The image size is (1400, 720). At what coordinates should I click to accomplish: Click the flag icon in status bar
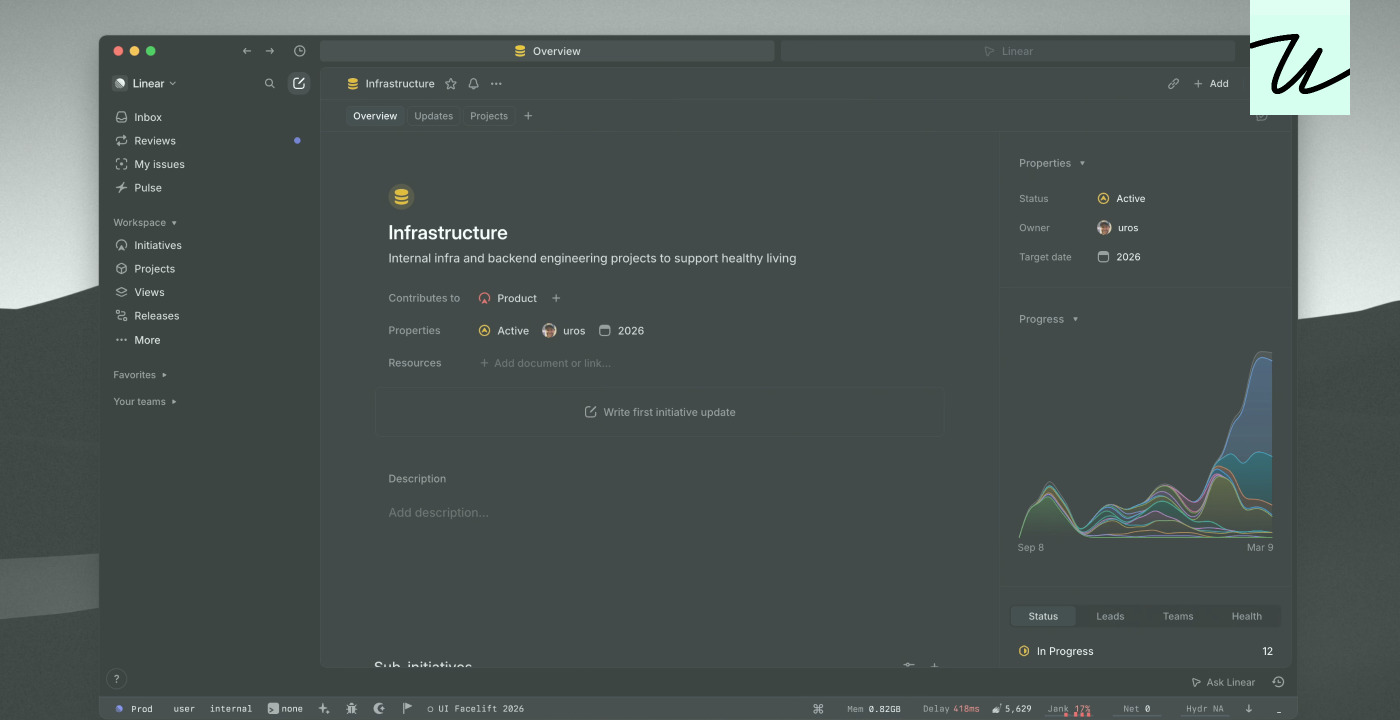407,709
